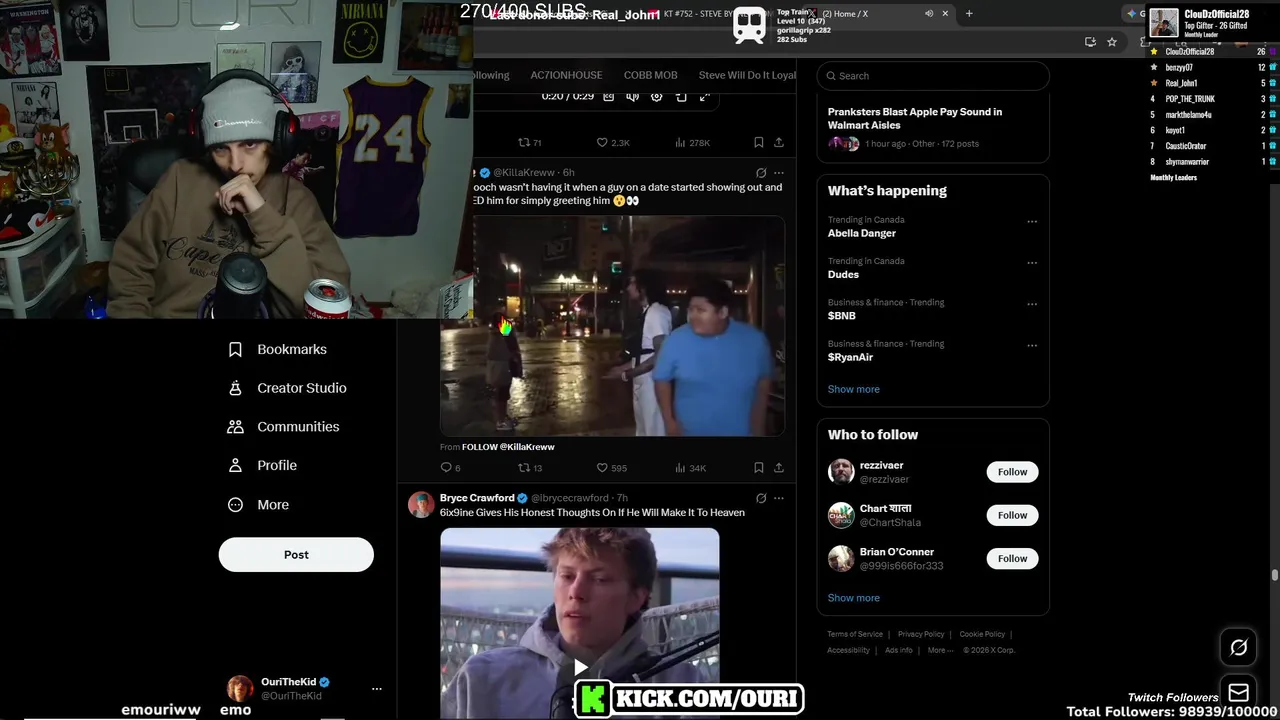Open Creator Studio in the sidebar
Screen dimensions: 1280x720
(x=288, y=388)
